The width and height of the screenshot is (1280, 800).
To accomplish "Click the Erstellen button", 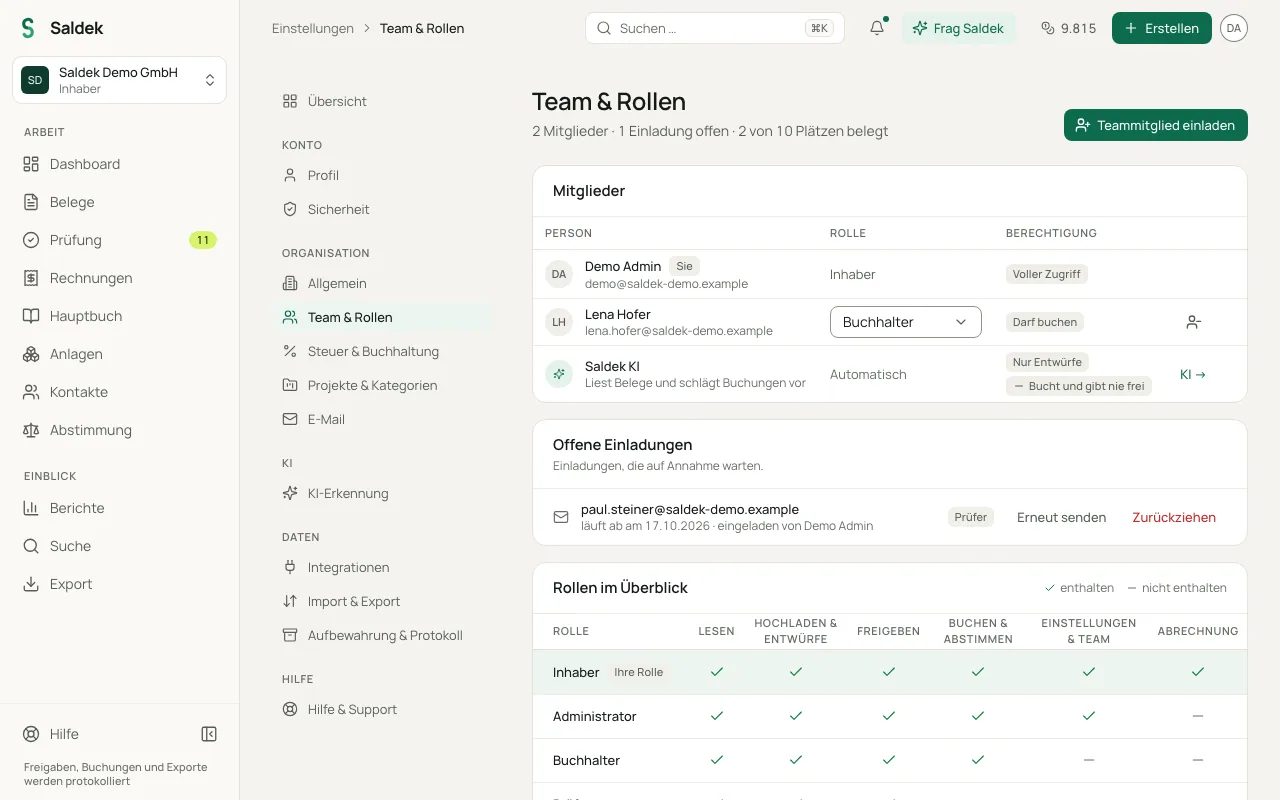I will click(x=1162, y=28).
